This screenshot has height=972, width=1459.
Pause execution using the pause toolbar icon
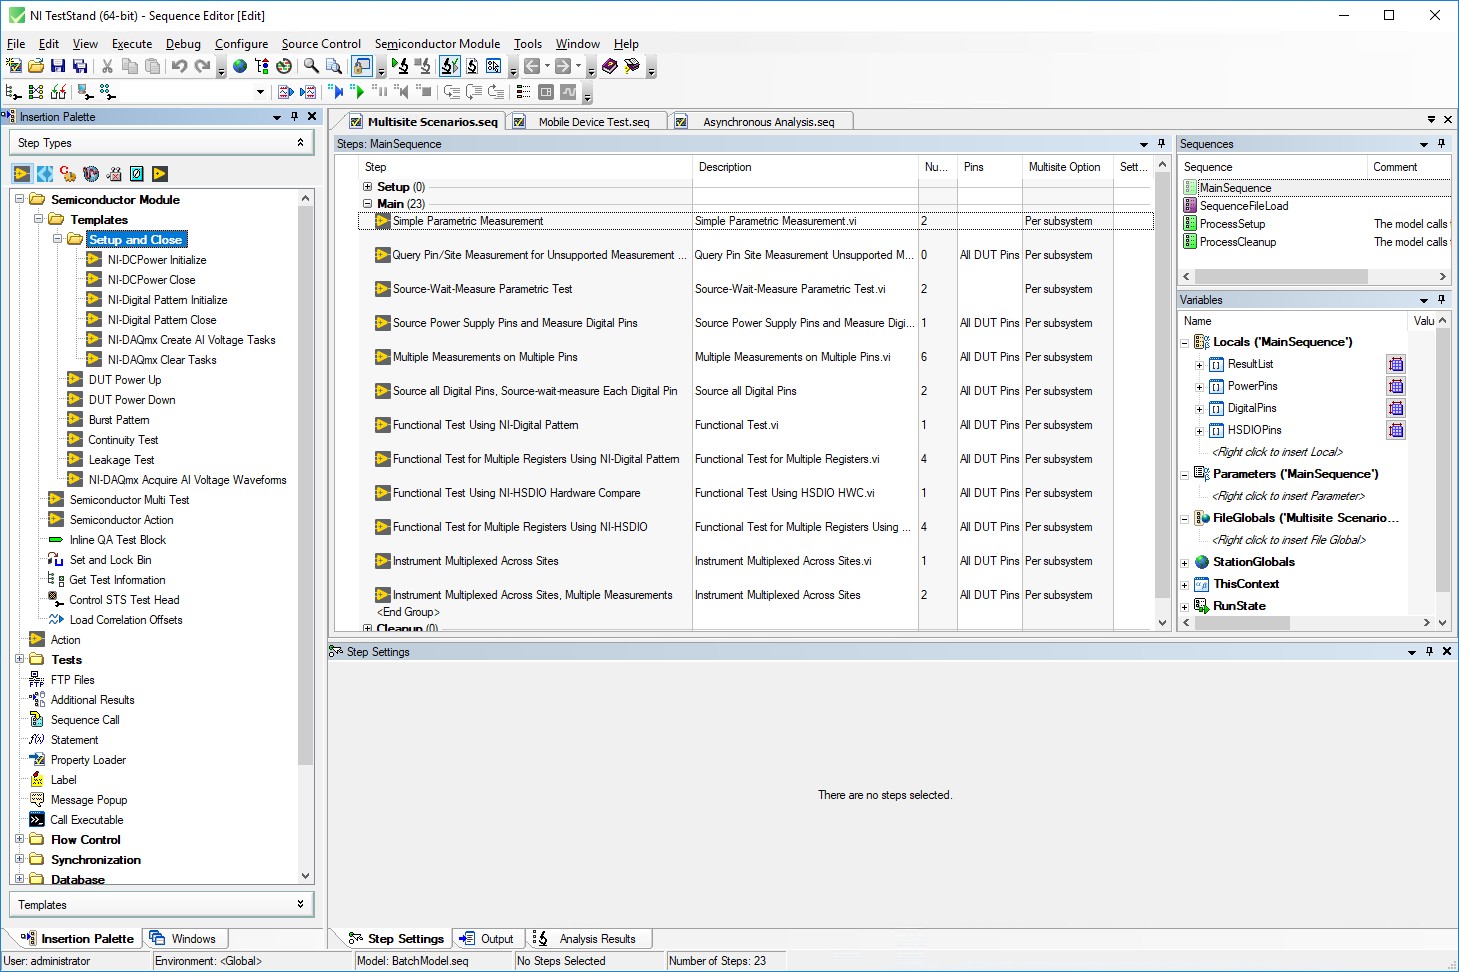point(381,91)
